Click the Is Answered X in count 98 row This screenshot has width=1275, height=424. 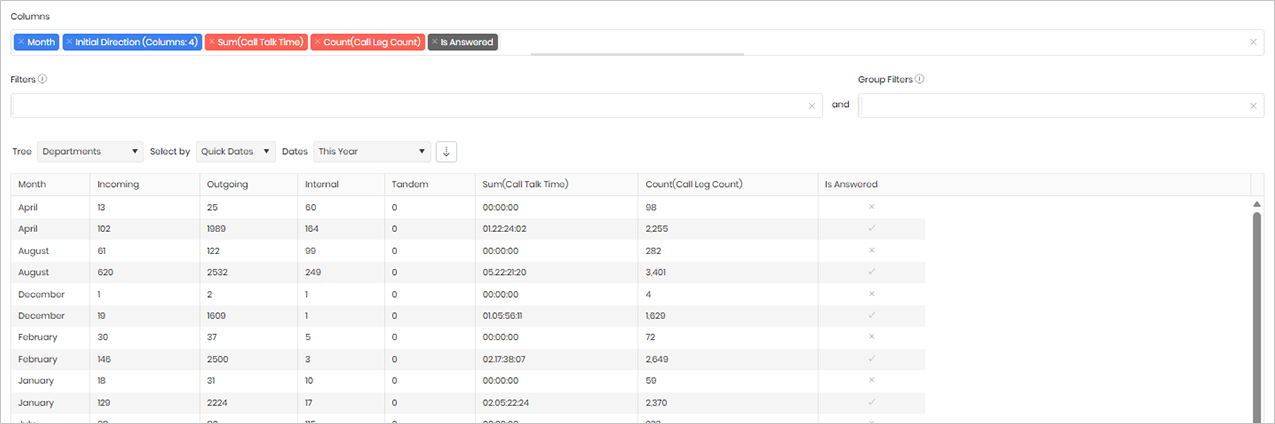[x=872, y=206]
